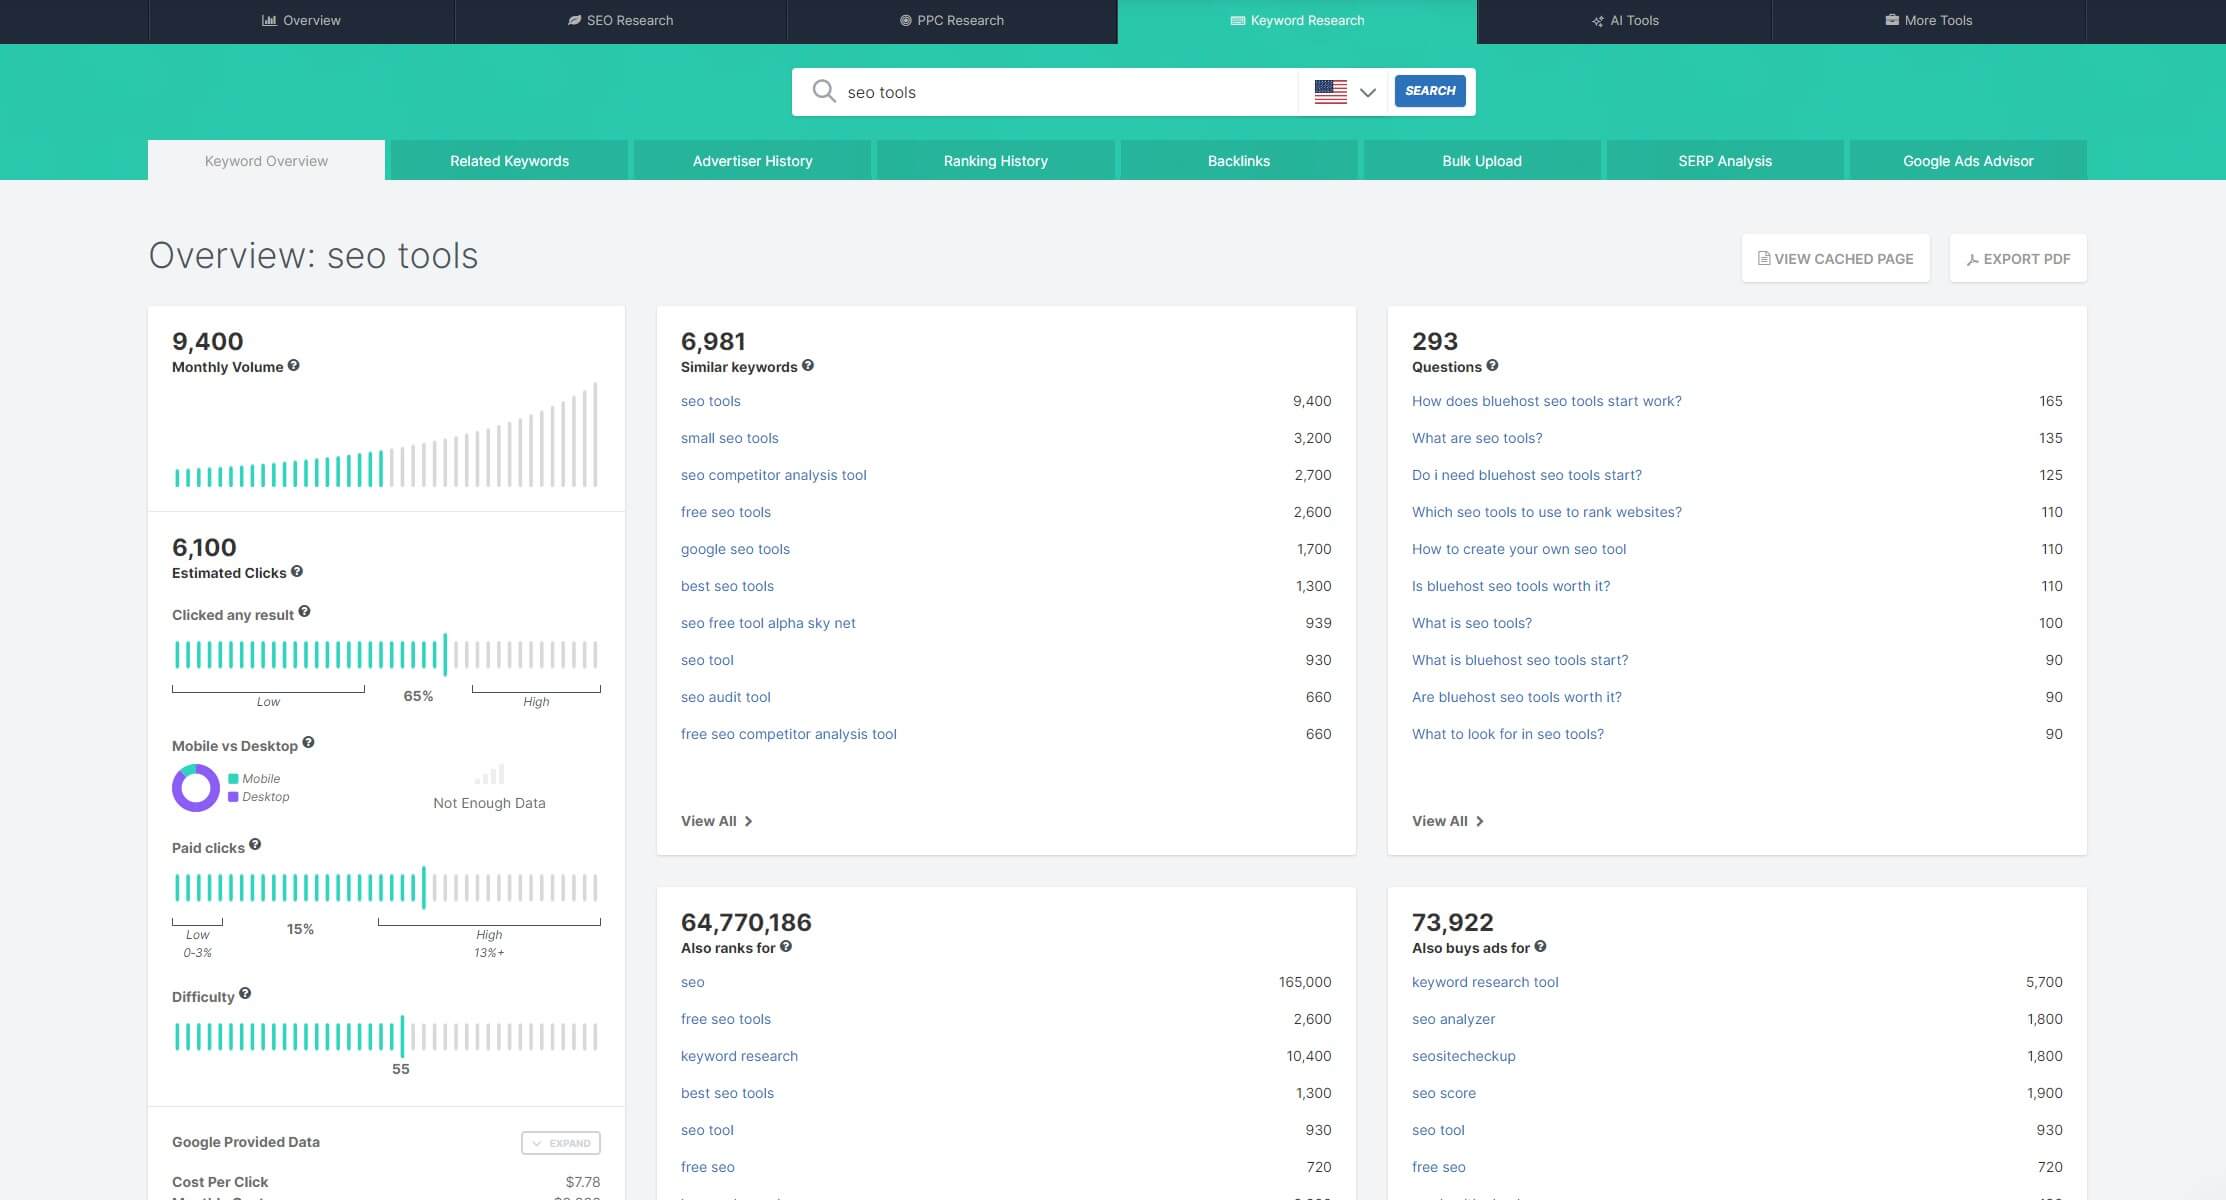Click the Keyword Research icon
Image resolution: width=2226 pixels, height=1200 pixels.
coord(1235,19)
